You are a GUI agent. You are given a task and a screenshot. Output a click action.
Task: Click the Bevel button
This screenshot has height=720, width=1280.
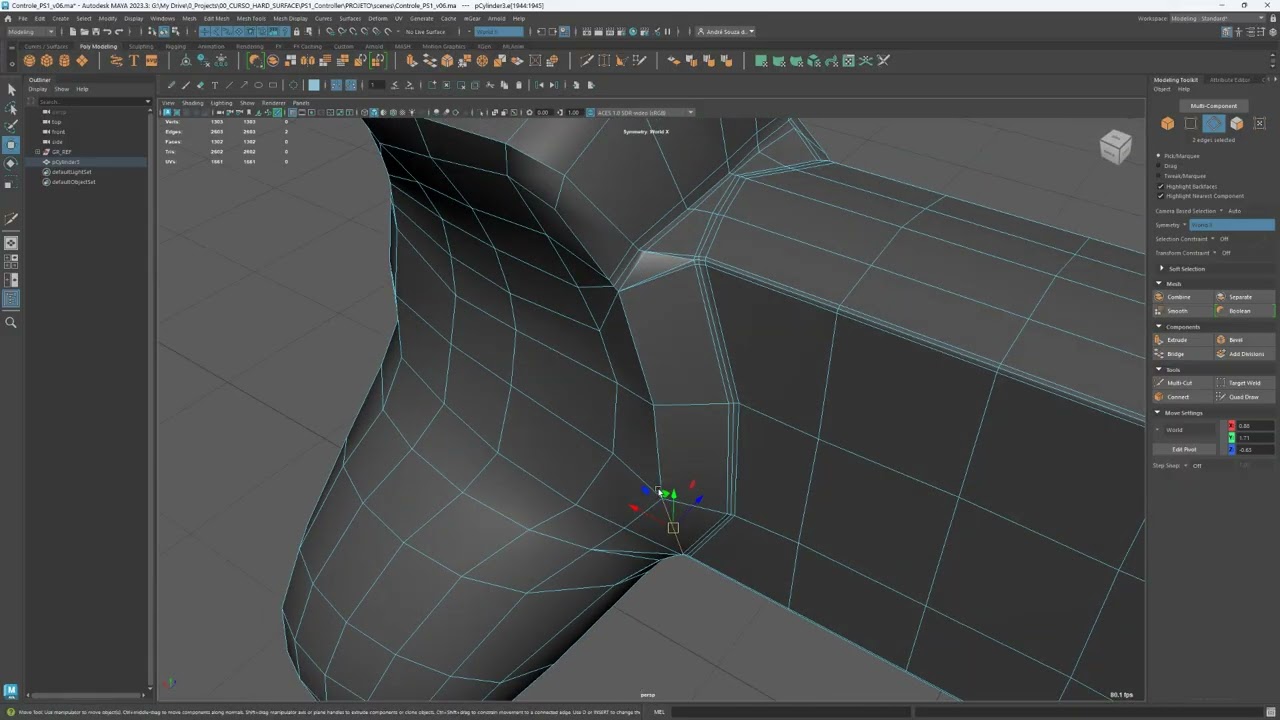[1245, 340]
